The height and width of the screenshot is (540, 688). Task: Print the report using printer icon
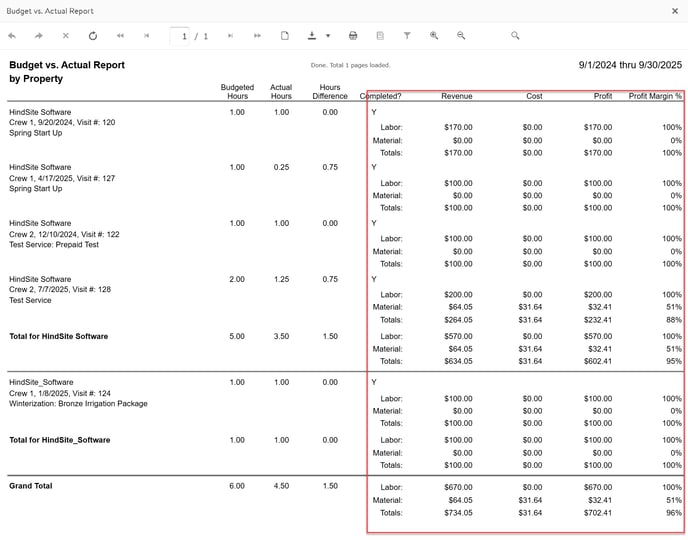(x=353, y=36)
